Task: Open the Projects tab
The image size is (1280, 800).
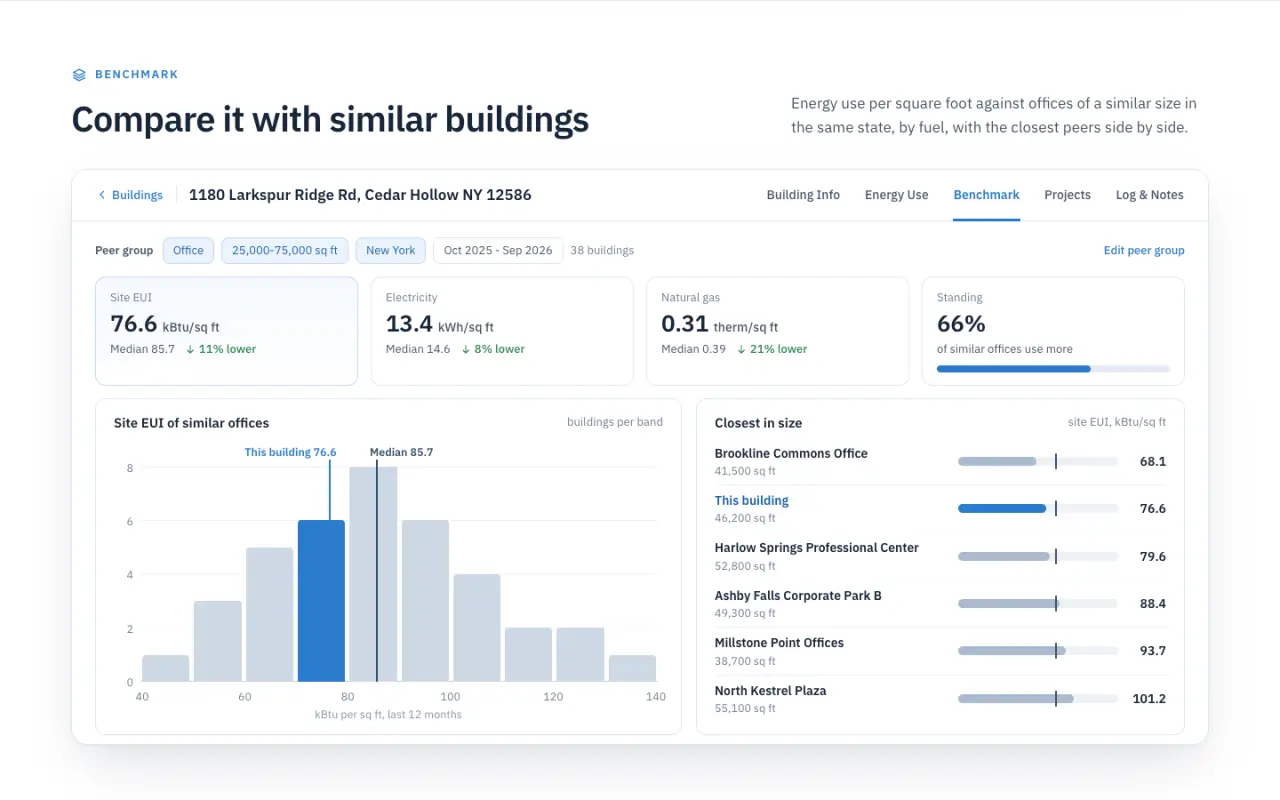Action: (1067, 195)
